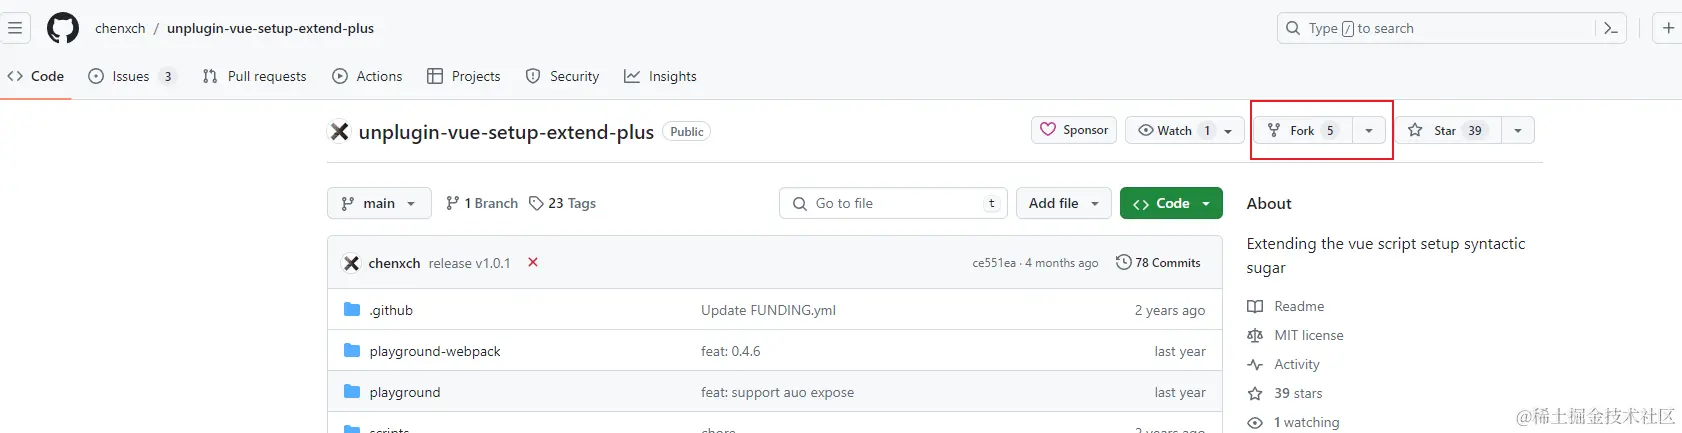Open the hamburger navigation menu
This screenshot has height=433, width=1682.
pos(15,28)
